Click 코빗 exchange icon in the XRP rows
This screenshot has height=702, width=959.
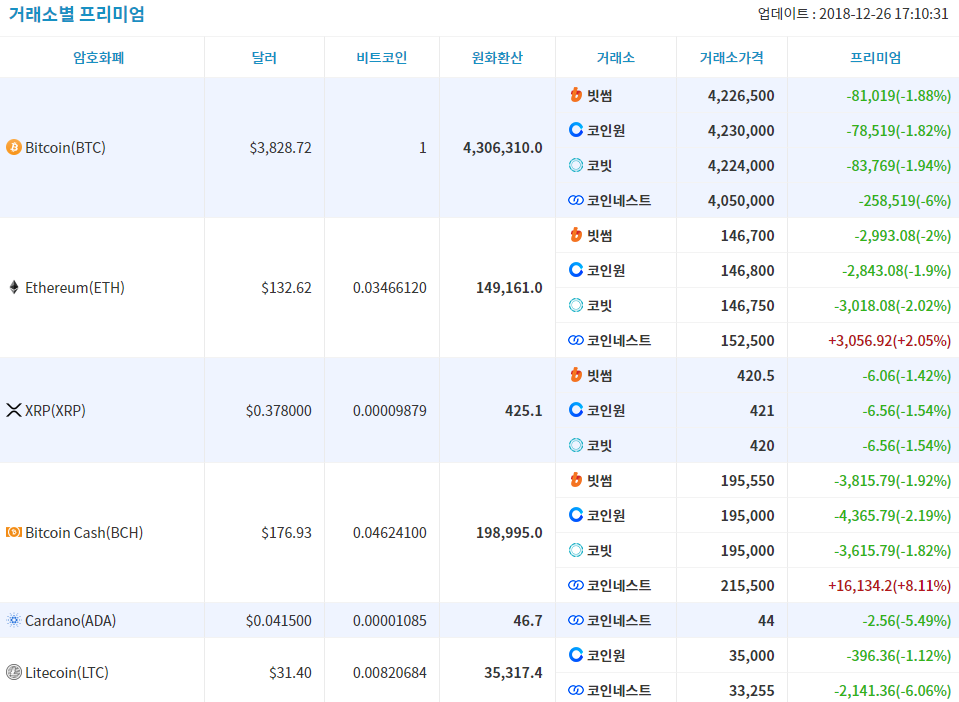point(576,445)
